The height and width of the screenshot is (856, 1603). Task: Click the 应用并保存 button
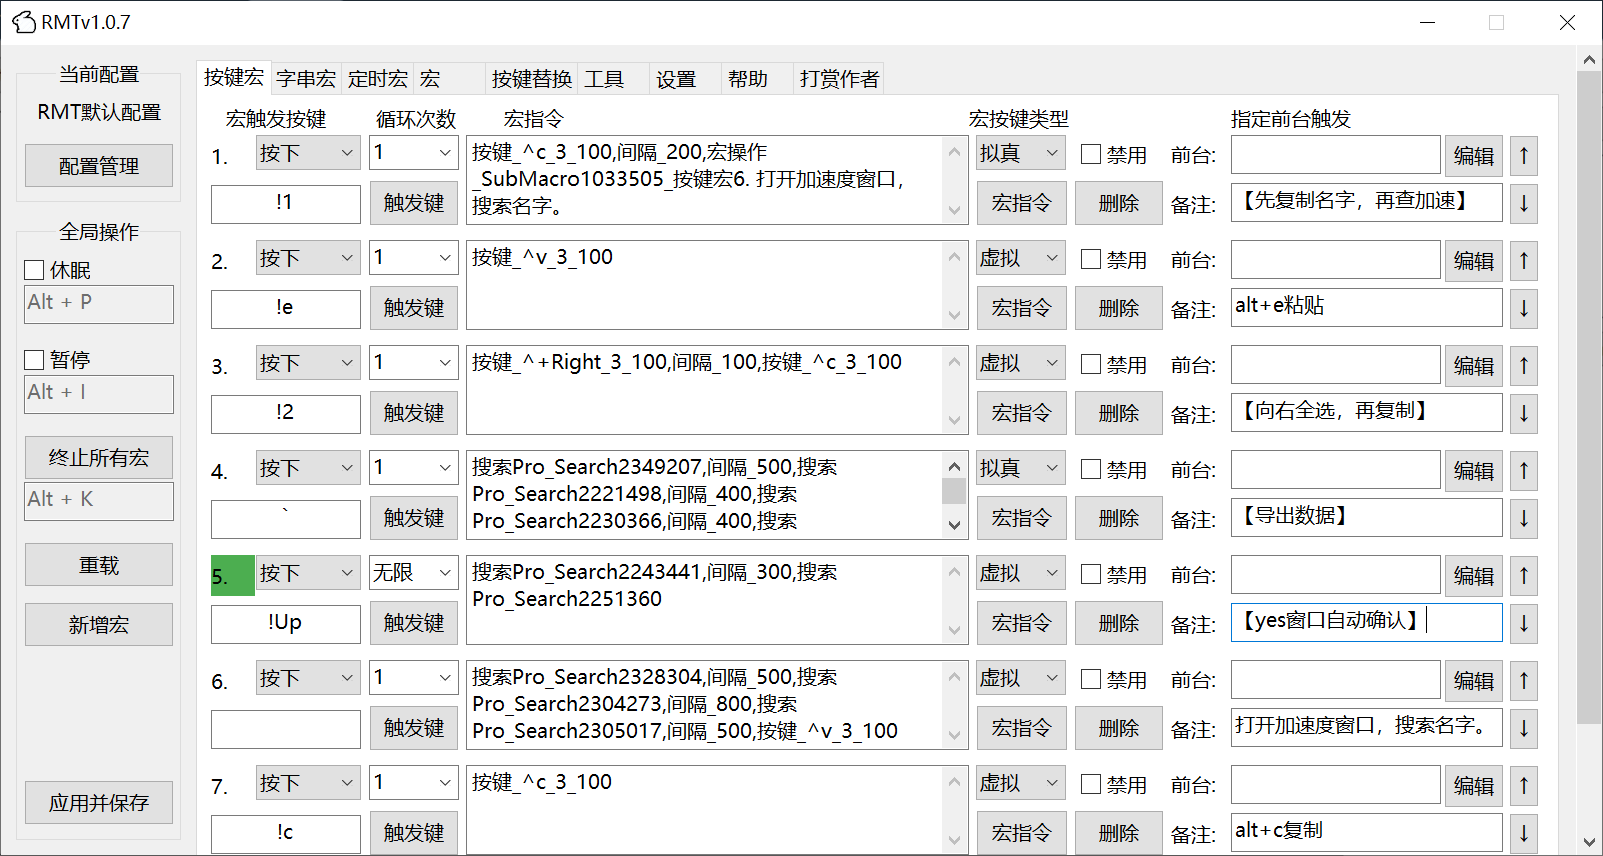coord(99,803)
